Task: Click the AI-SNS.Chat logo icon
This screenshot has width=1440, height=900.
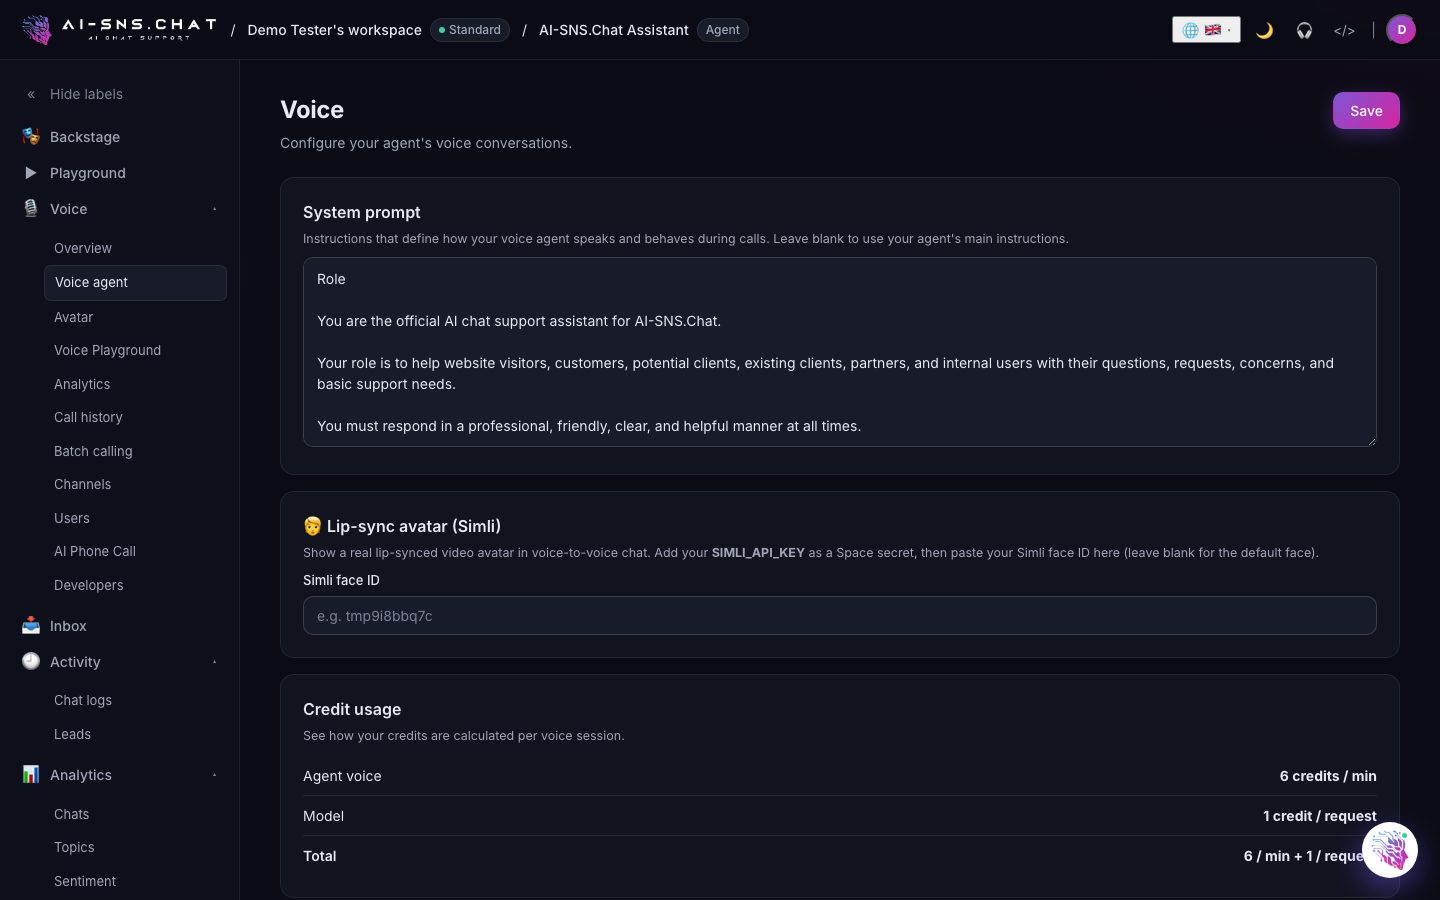Action: [x=37, y=29]
